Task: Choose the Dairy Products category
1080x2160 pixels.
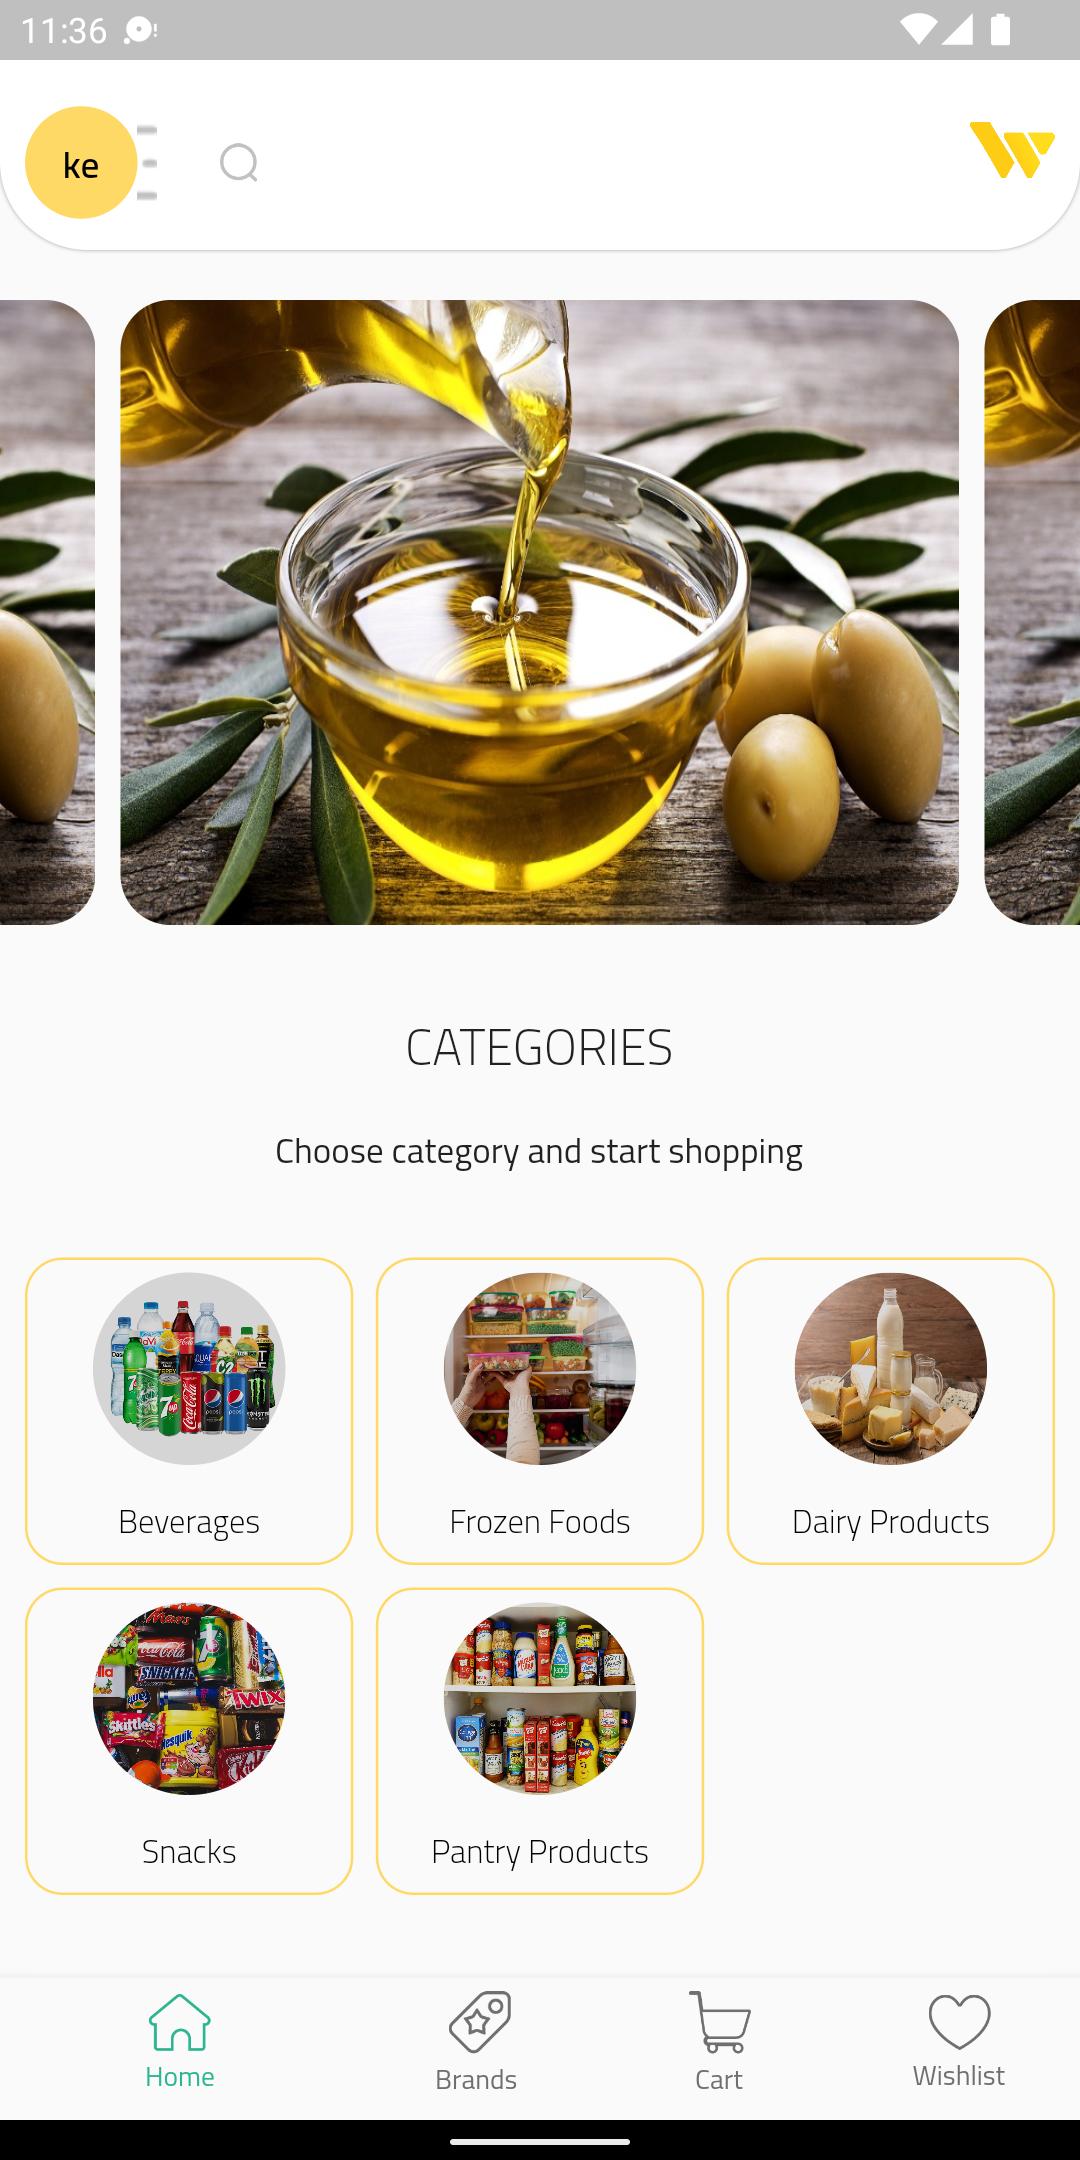Action: [891, 1411]
